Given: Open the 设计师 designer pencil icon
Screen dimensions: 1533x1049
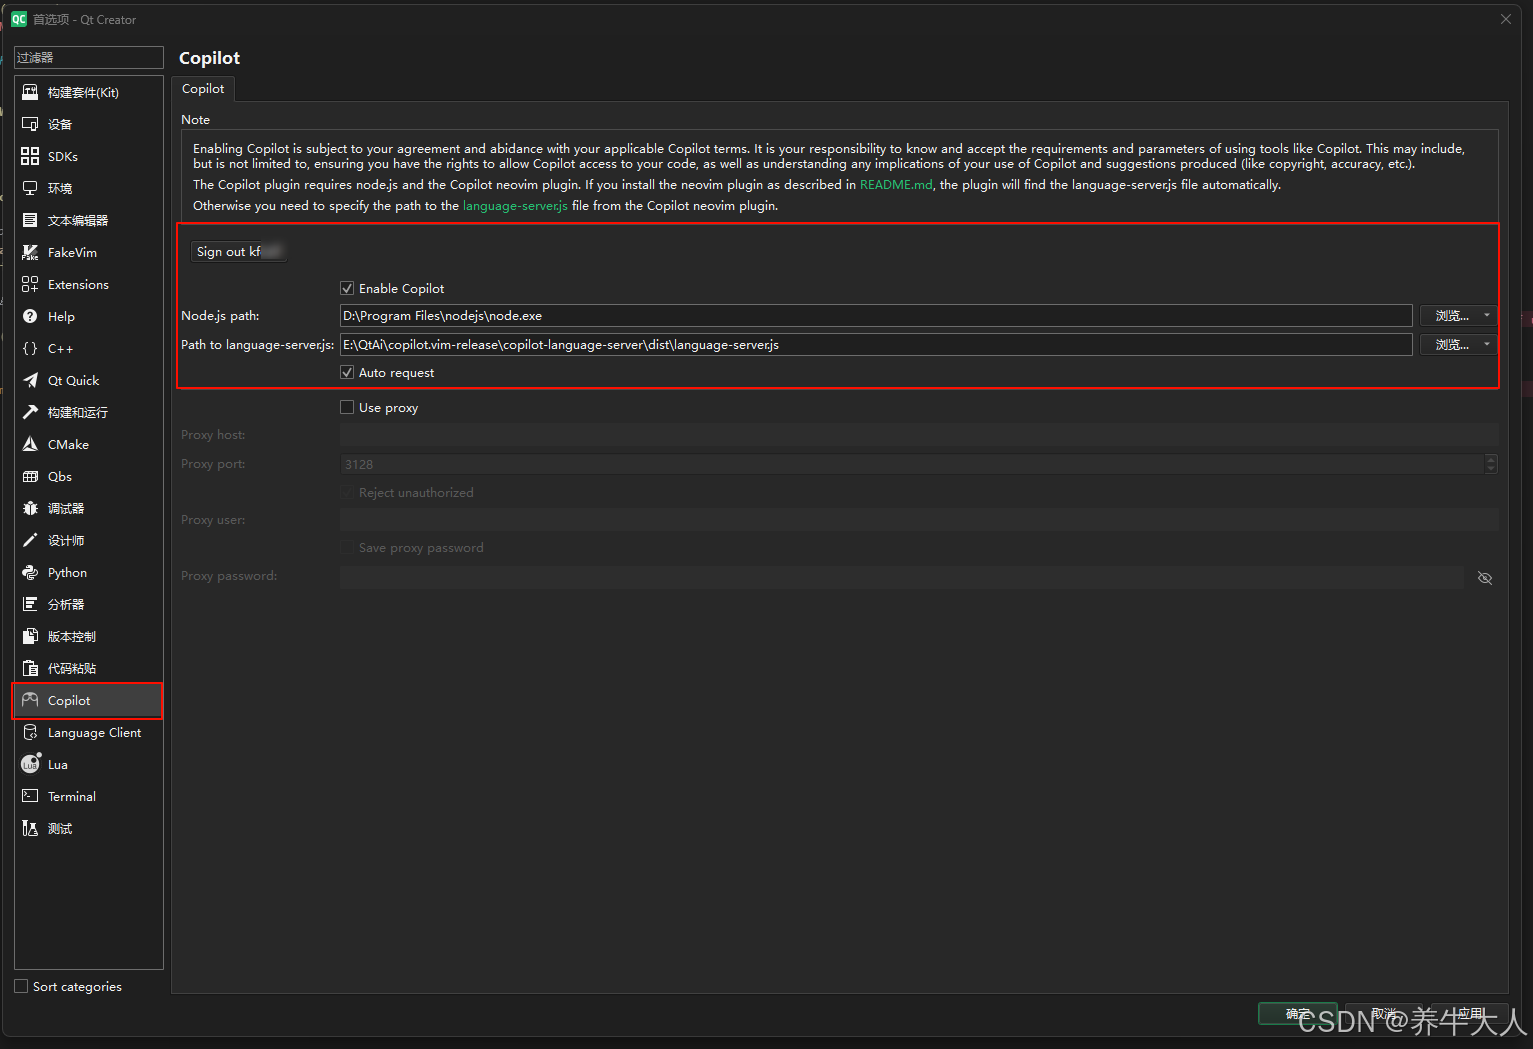Looking at the screenshot, I should pos(30,540).
